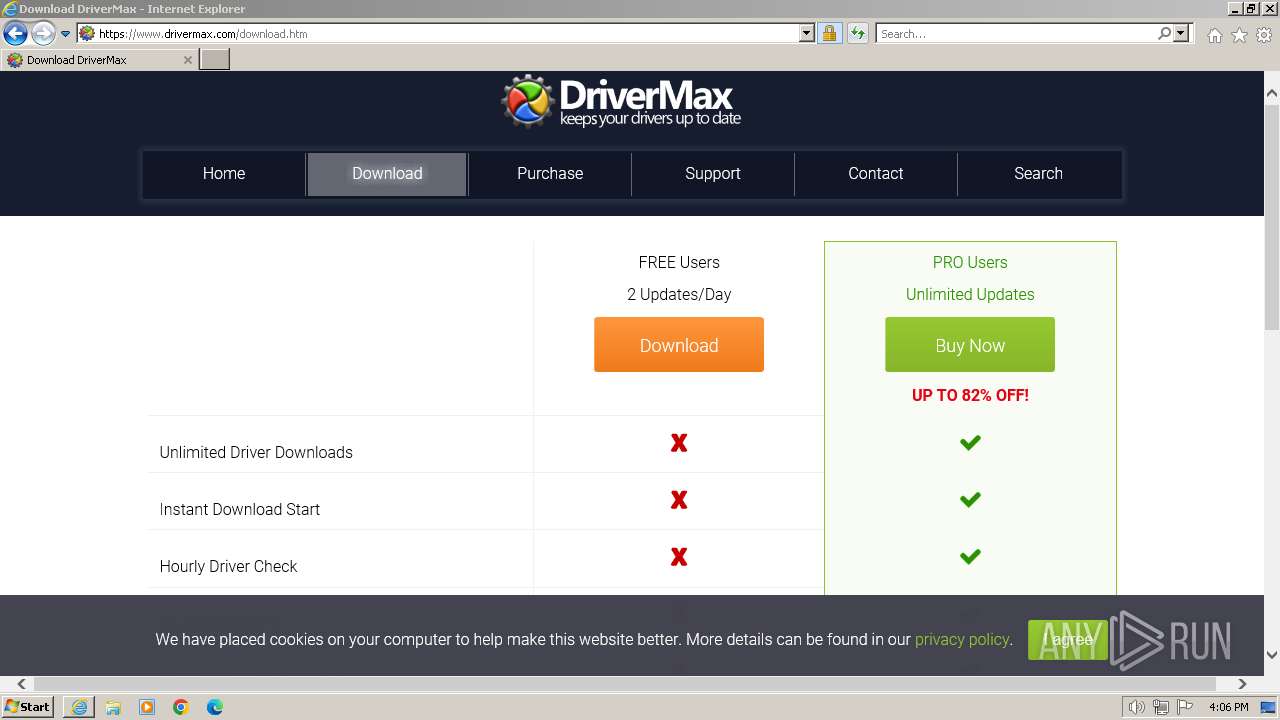Viewport: 1280px width, 720px height.
Task: Open the Tools gear icon
Action: coord(1264,35)
